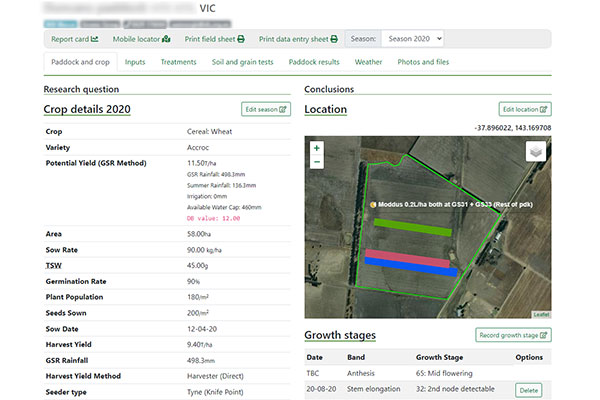Click printer icon beside Print field sheet
The width and height of the screenshot is (600, 400).
(x=241, y=39)
